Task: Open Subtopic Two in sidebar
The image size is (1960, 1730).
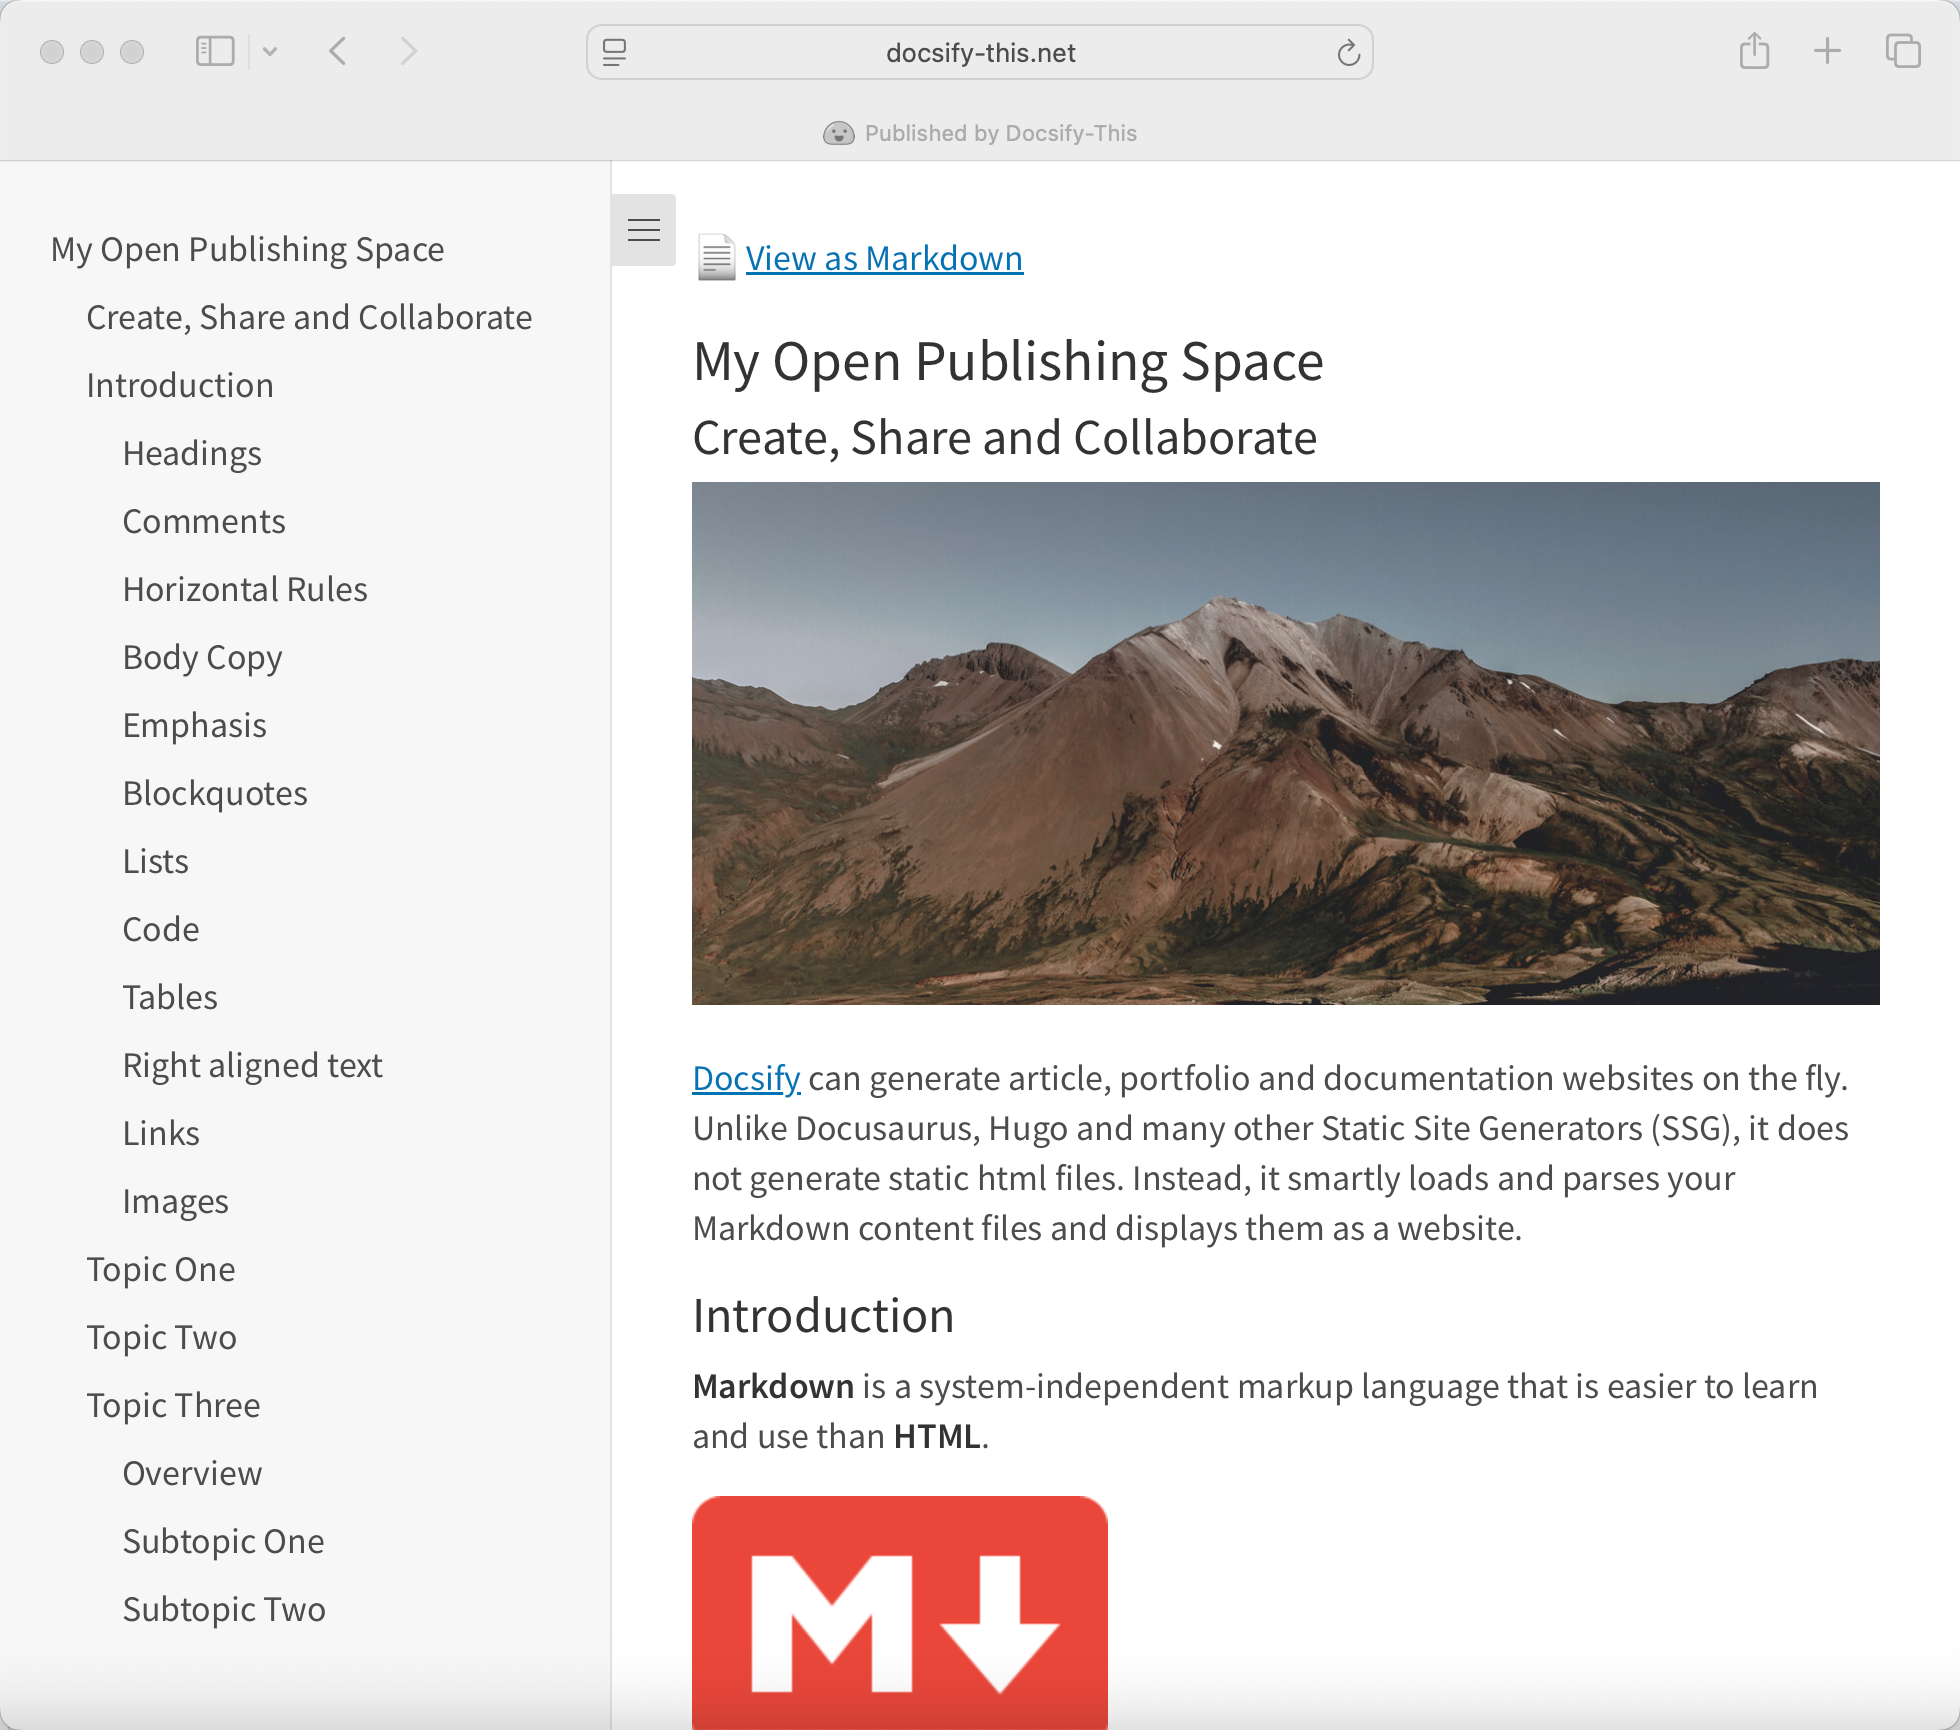Action: (225, 1609)
